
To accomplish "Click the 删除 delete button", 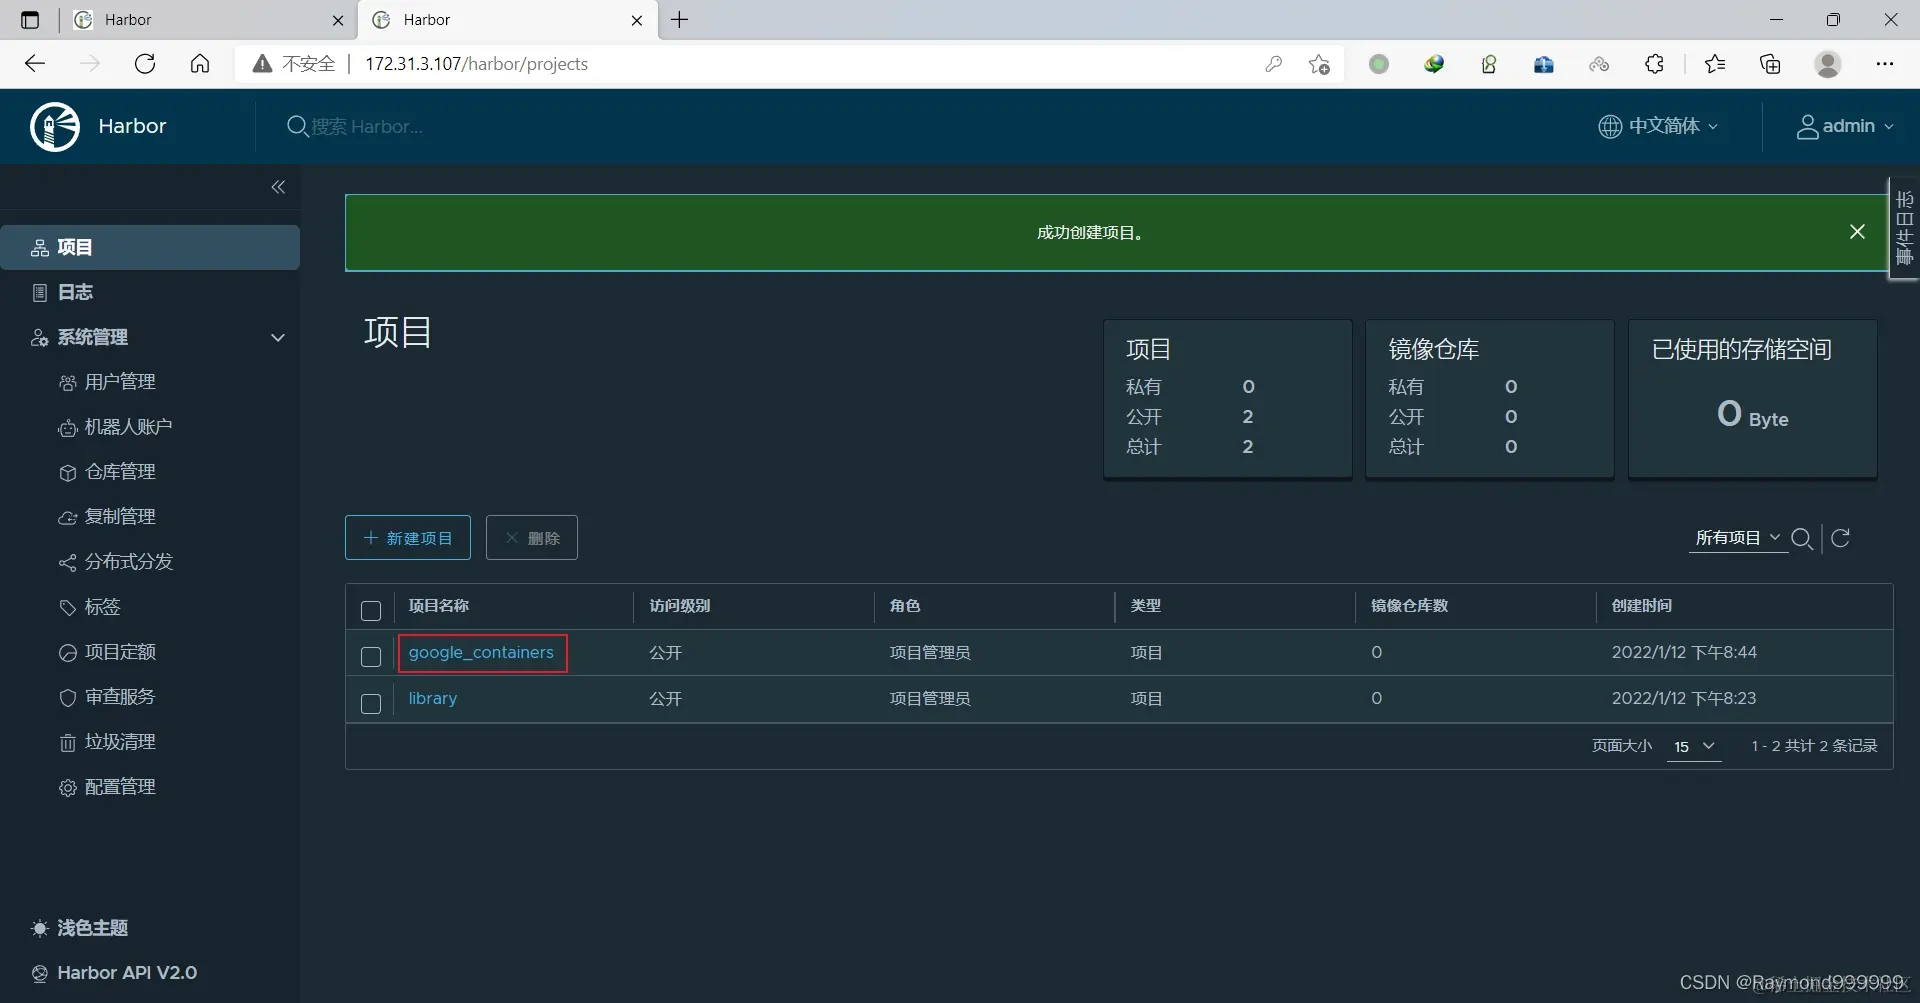I will coord(532,538).
